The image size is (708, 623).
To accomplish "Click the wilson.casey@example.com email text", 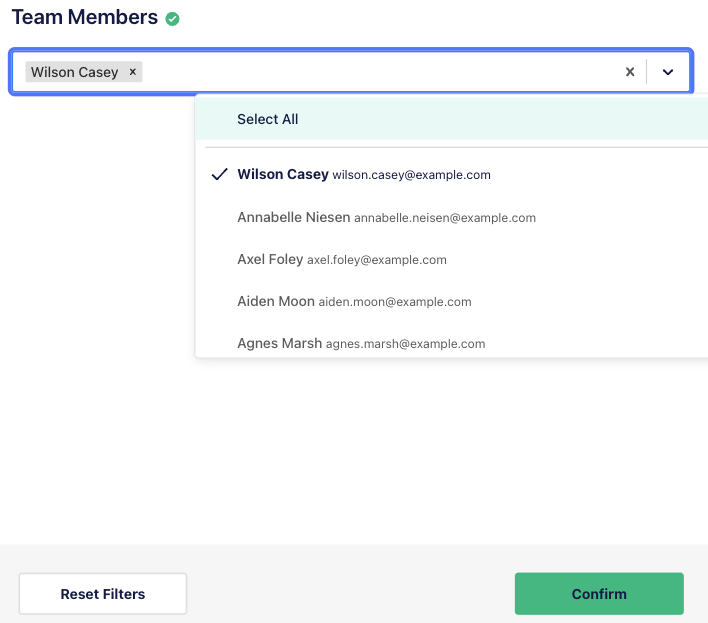I will coord(411,175).
